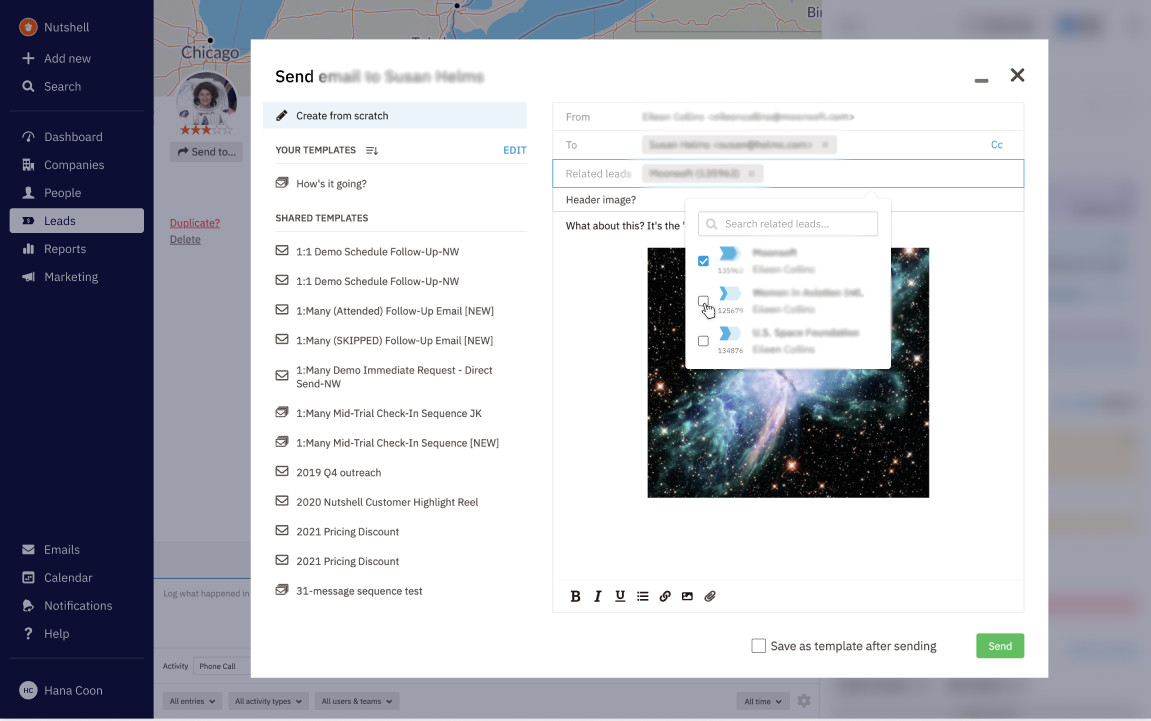Insert a bulleted list into the email
This screenshot has width=1151, height=721.
643,596
